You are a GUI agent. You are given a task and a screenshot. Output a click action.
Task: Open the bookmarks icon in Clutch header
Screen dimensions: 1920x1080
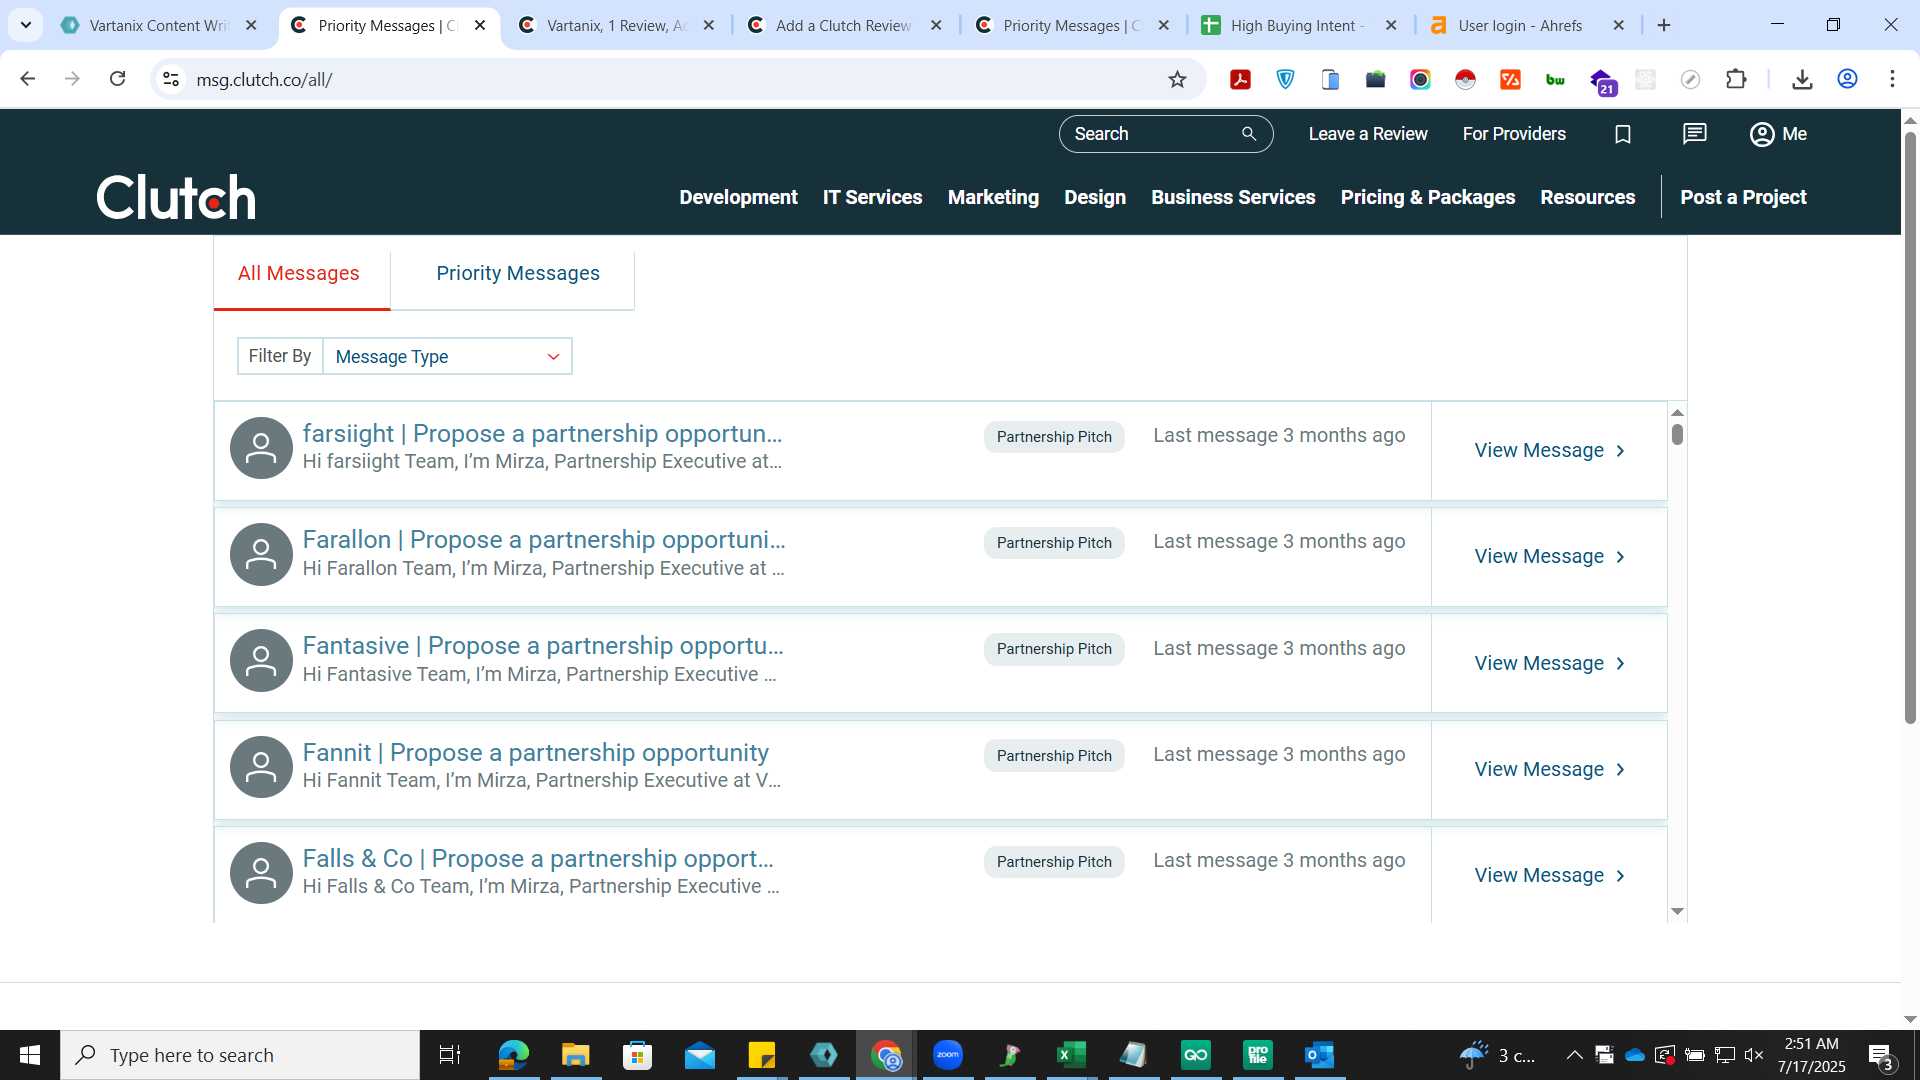[x=1622, y=134]
